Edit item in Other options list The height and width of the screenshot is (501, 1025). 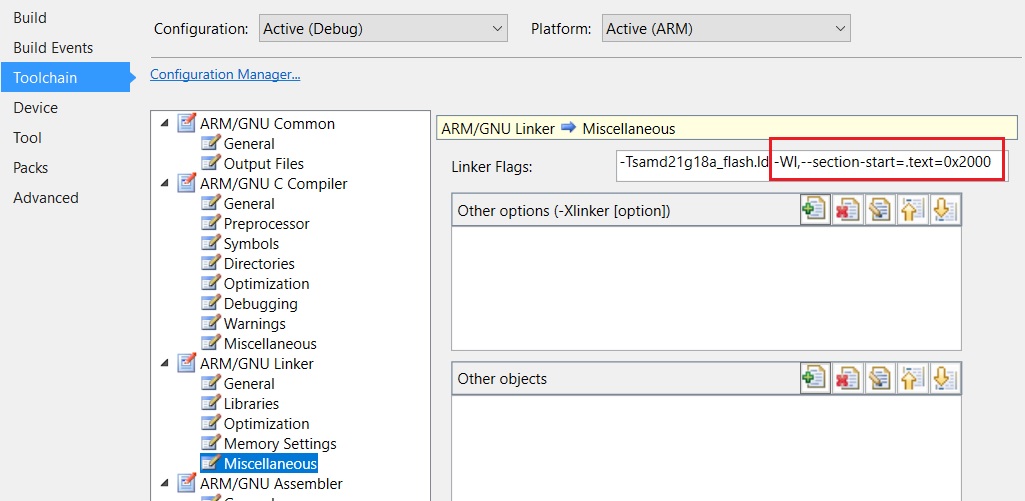[x=880, y=211]
